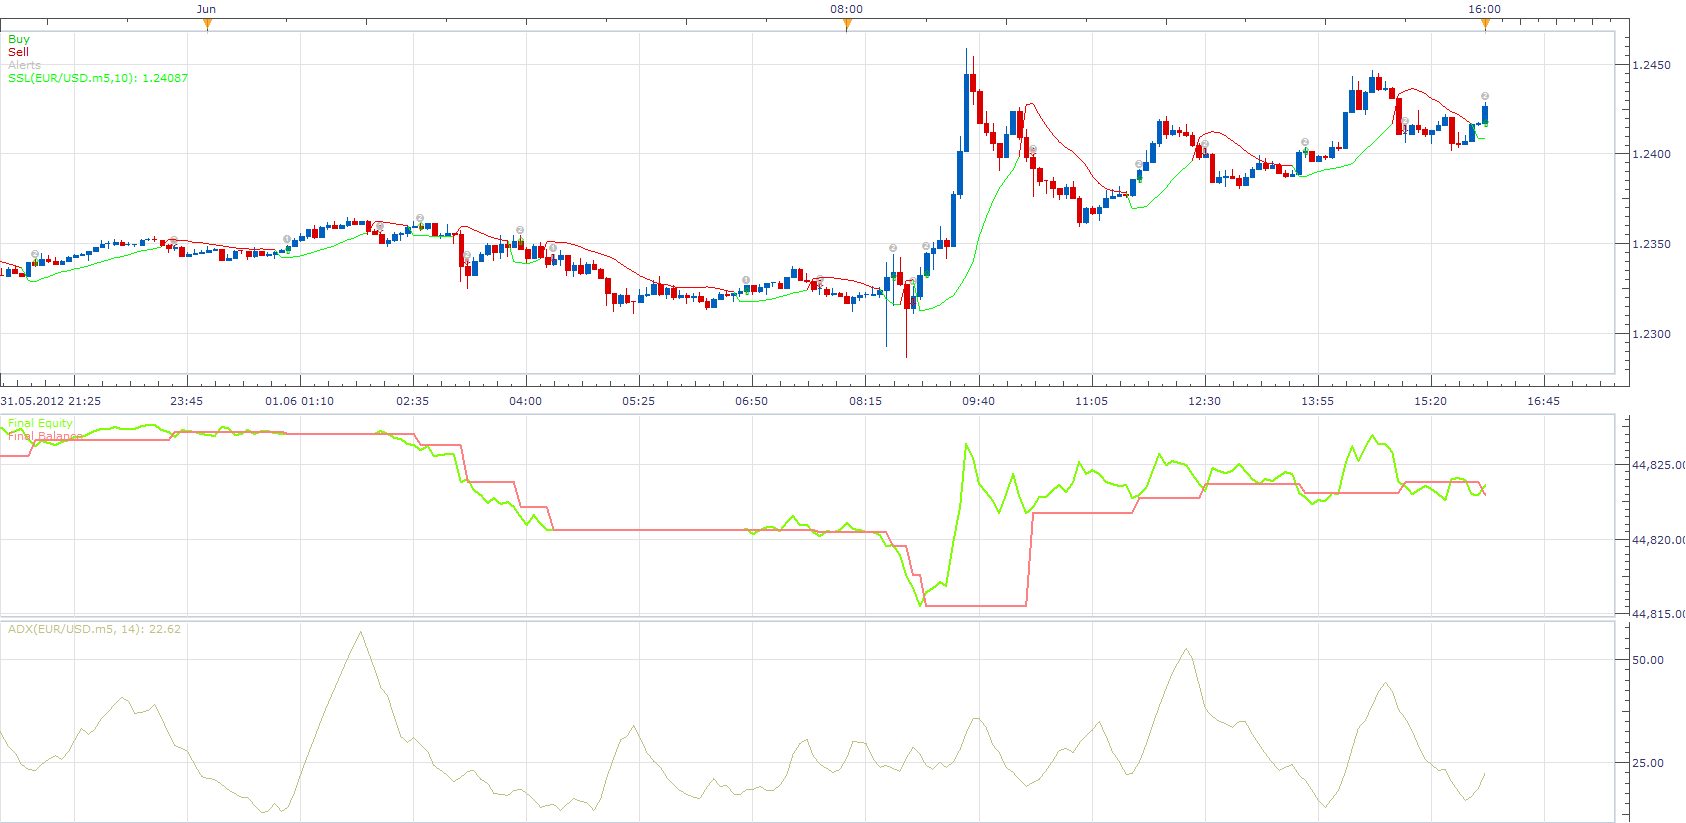Click the 16:00 label on top ruler
The width and height of the screenshot is (1686, 823).
coord(1484,9)
